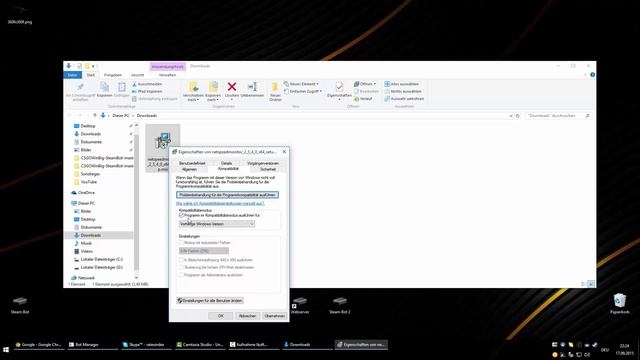
Task: Select Downloads under Dieser PC in the tree
Action: [x=91, y=236]
